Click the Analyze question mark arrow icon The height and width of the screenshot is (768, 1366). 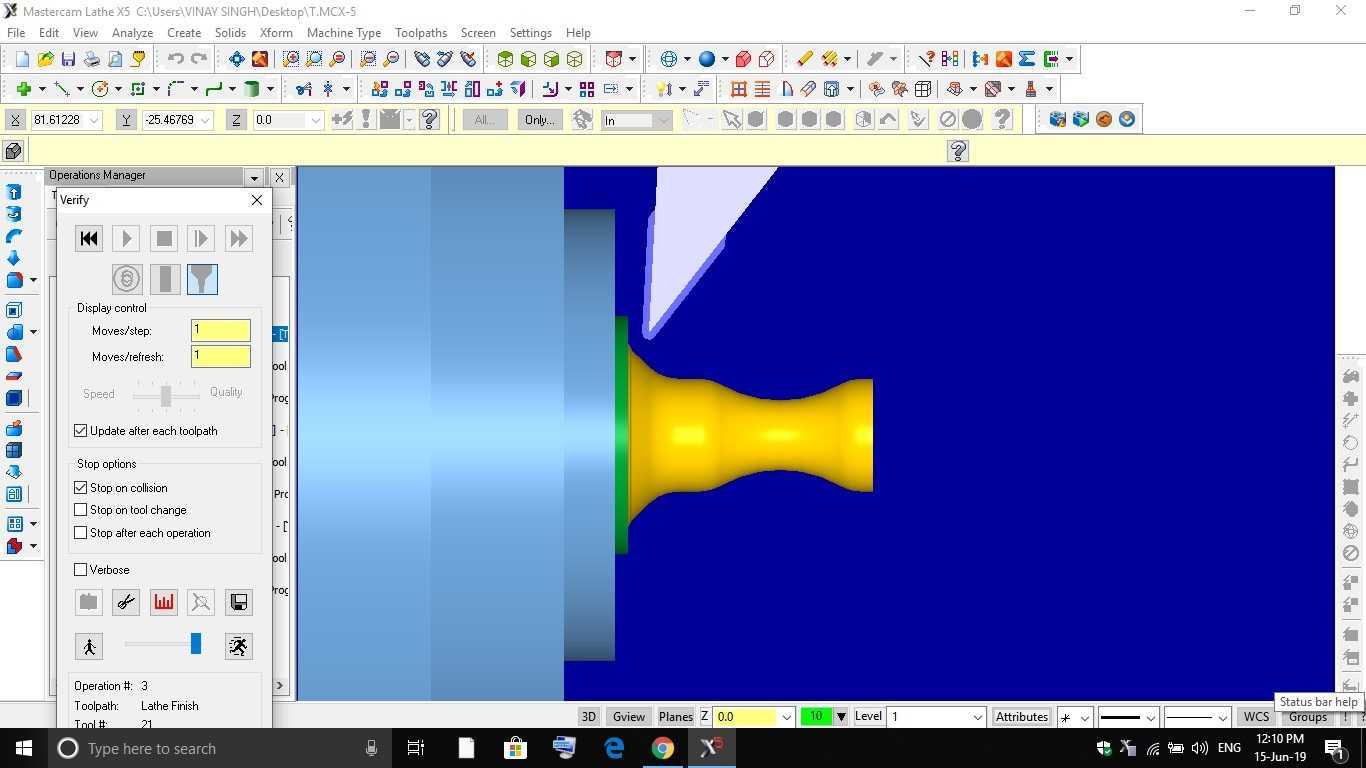point(927,60)
